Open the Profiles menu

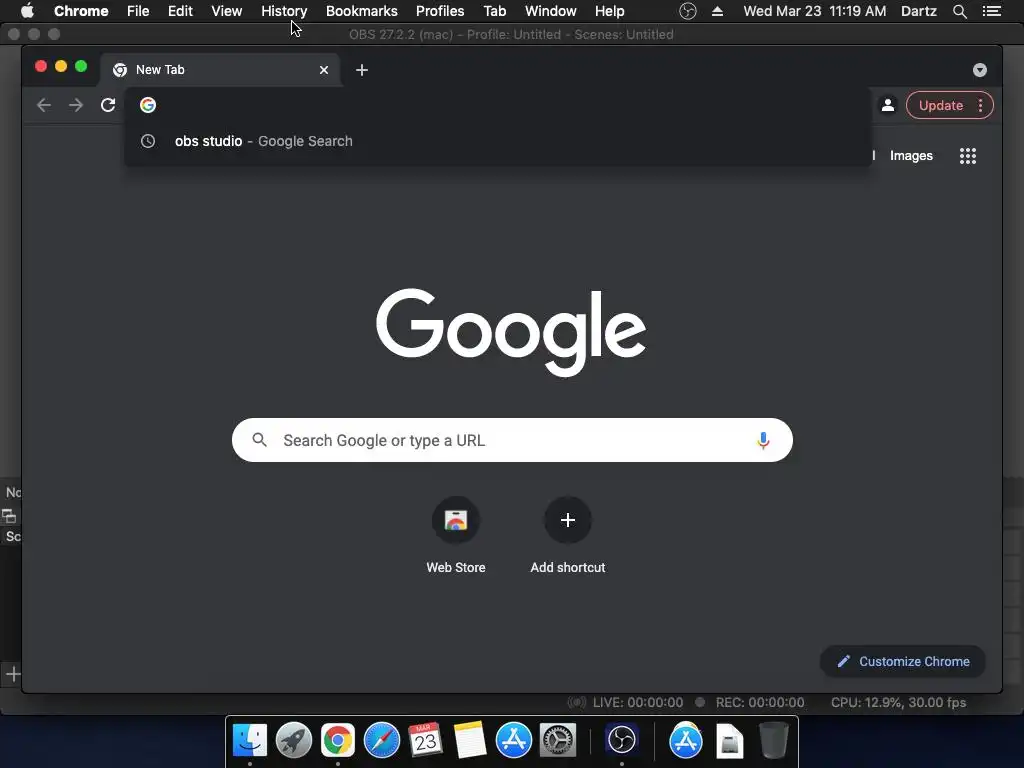(440, 11)
